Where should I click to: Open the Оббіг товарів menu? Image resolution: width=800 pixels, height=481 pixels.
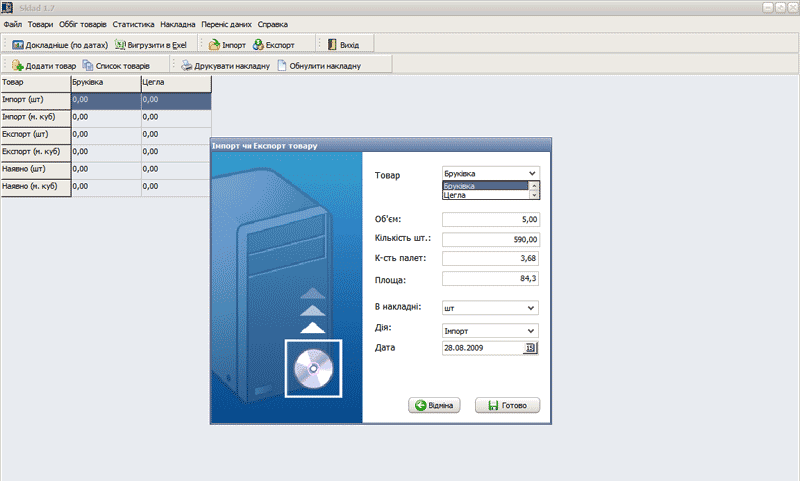[x=84, y=23]
